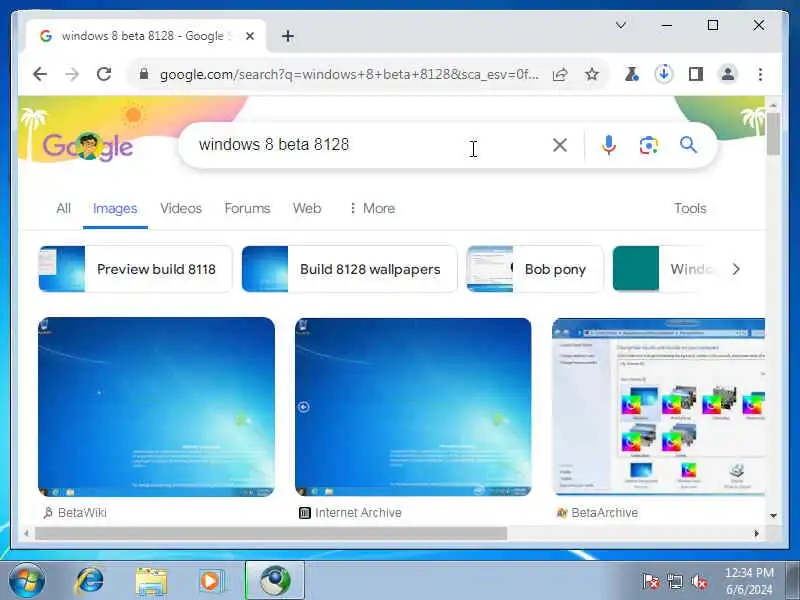This screenshot has width=800, height=600.
Task: Close the Google search tab
Action: tap(249, 36)
